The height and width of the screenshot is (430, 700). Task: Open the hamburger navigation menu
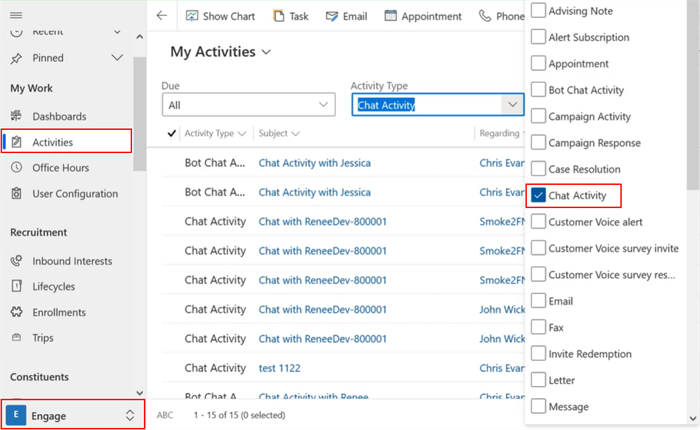(x=16, y=16)
